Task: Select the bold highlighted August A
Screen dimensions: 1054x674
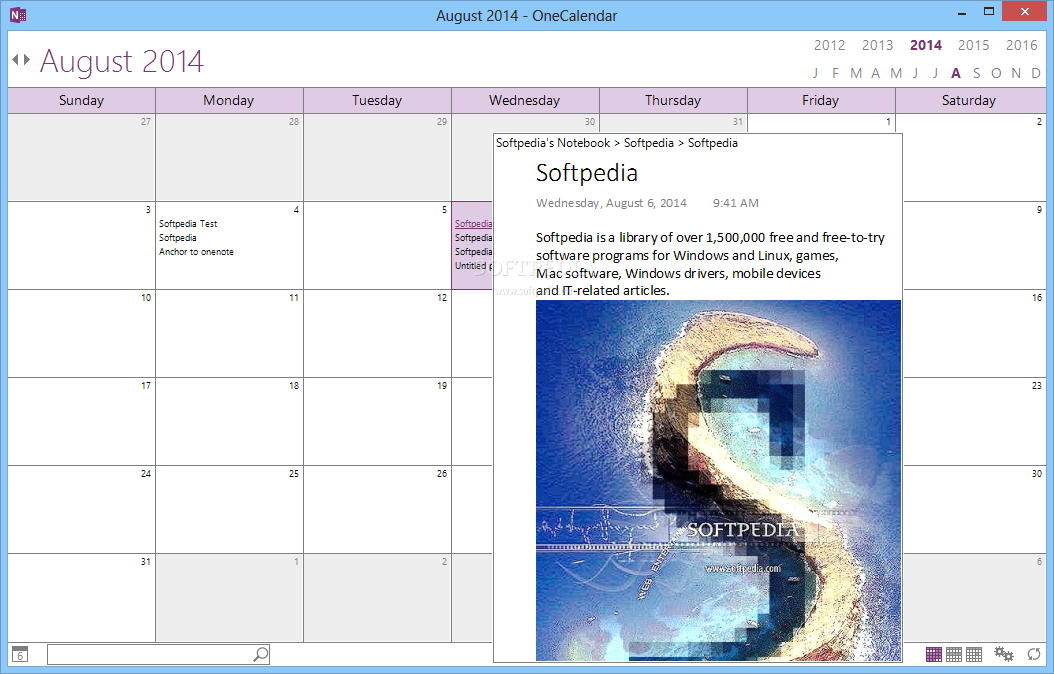Action: tap(956, 73)
